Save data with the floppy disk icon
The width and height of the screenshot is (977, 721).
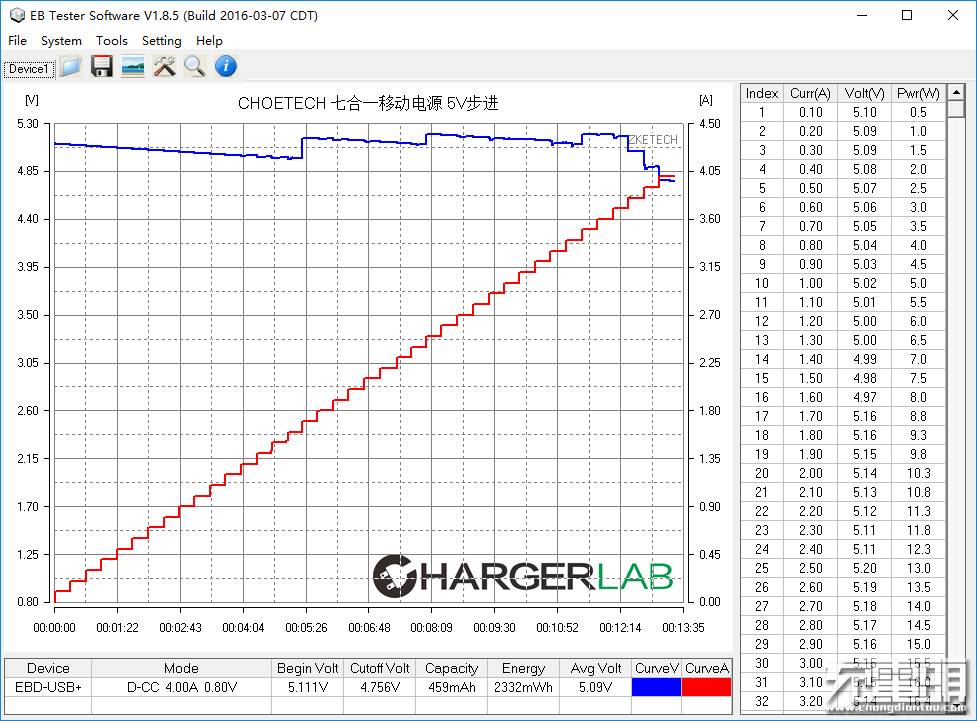(102, 66)
